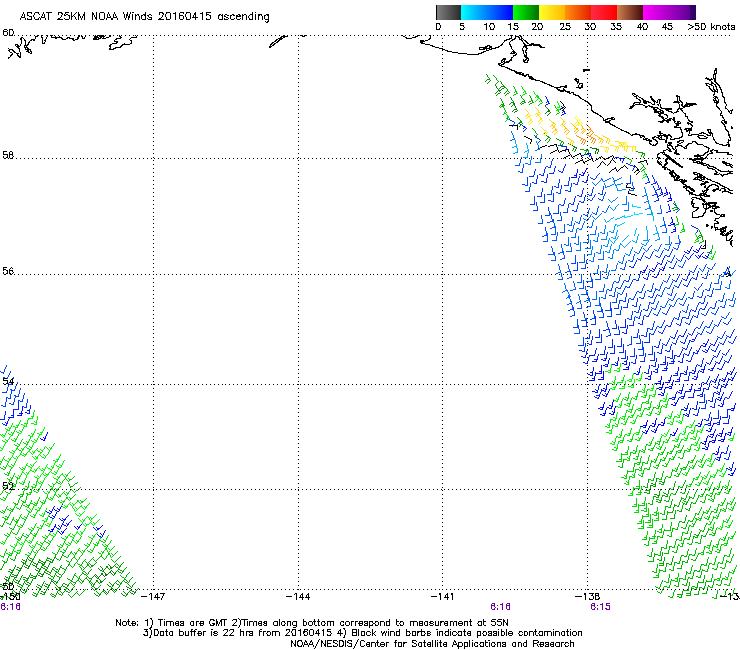
Task: Click the '-144' longitude axis label
Action: (x=298, y=597)
